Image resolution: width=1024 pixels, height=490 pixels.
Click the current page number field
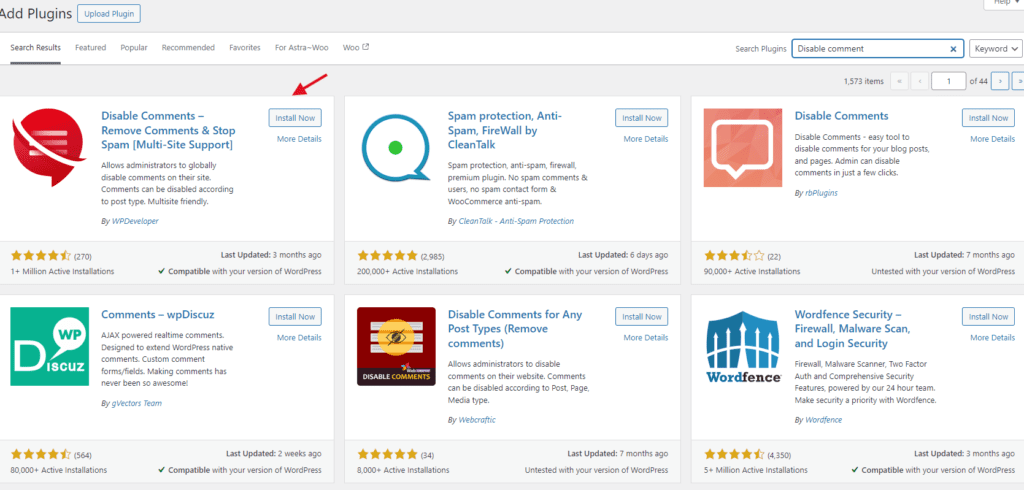pos(949,81)
